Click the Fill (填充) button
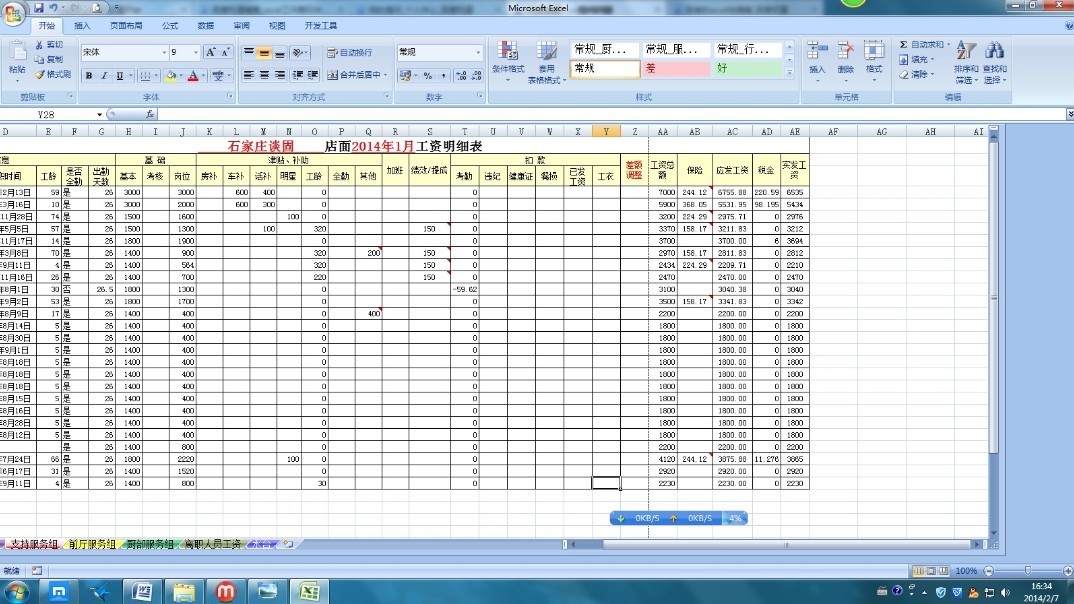The height and width of the screenshot is (604, 1074). [916, 60]
